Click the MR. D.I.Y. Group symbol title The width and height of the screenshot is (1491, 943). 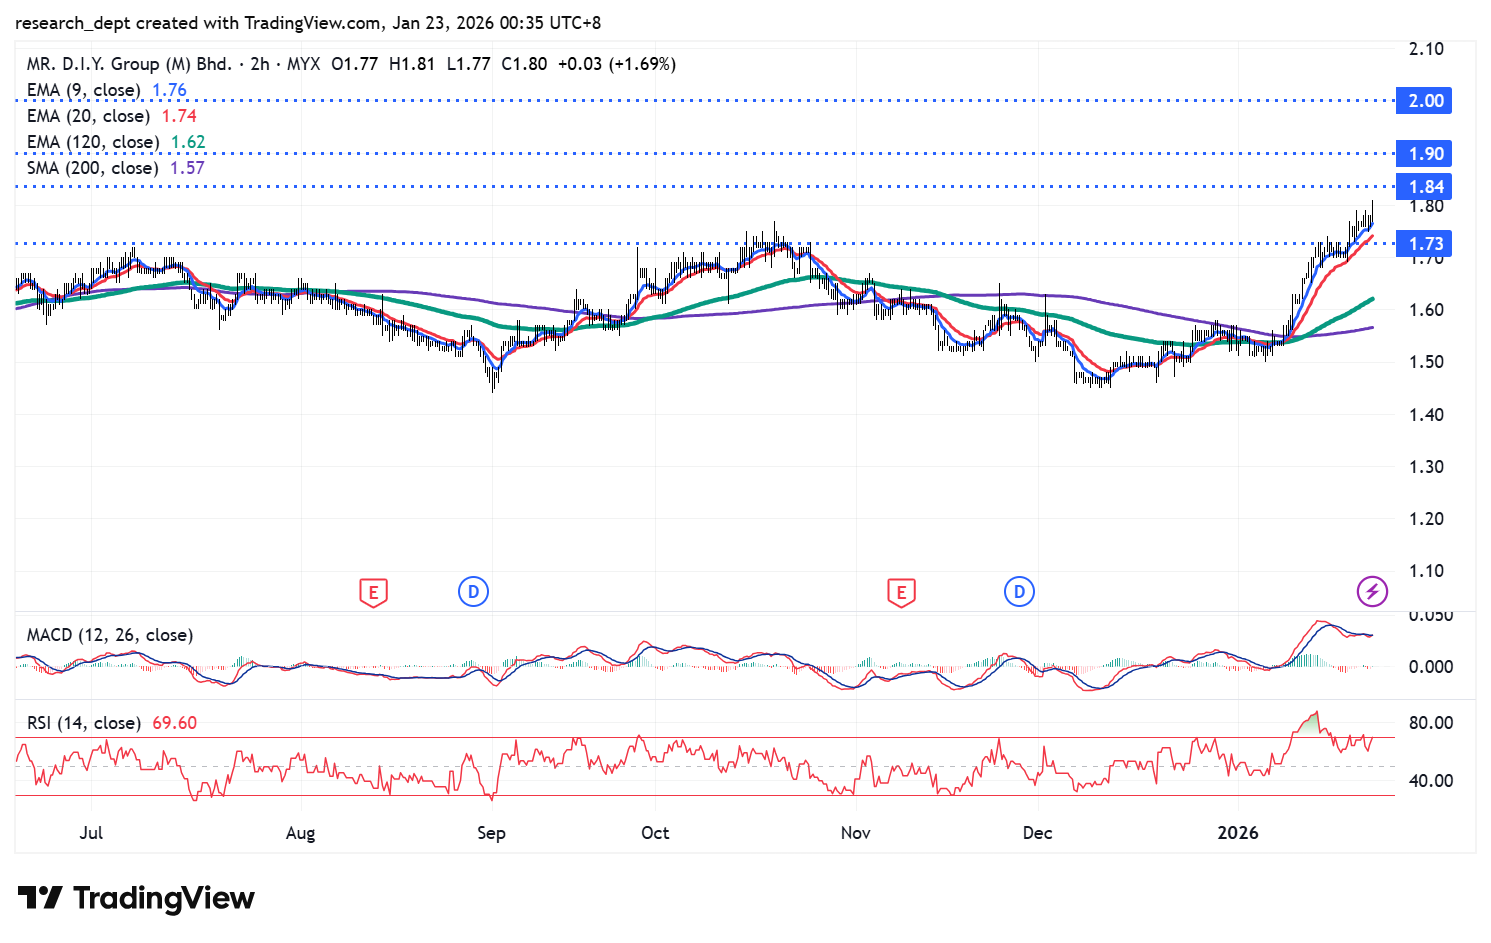click(x=129, y=64)
